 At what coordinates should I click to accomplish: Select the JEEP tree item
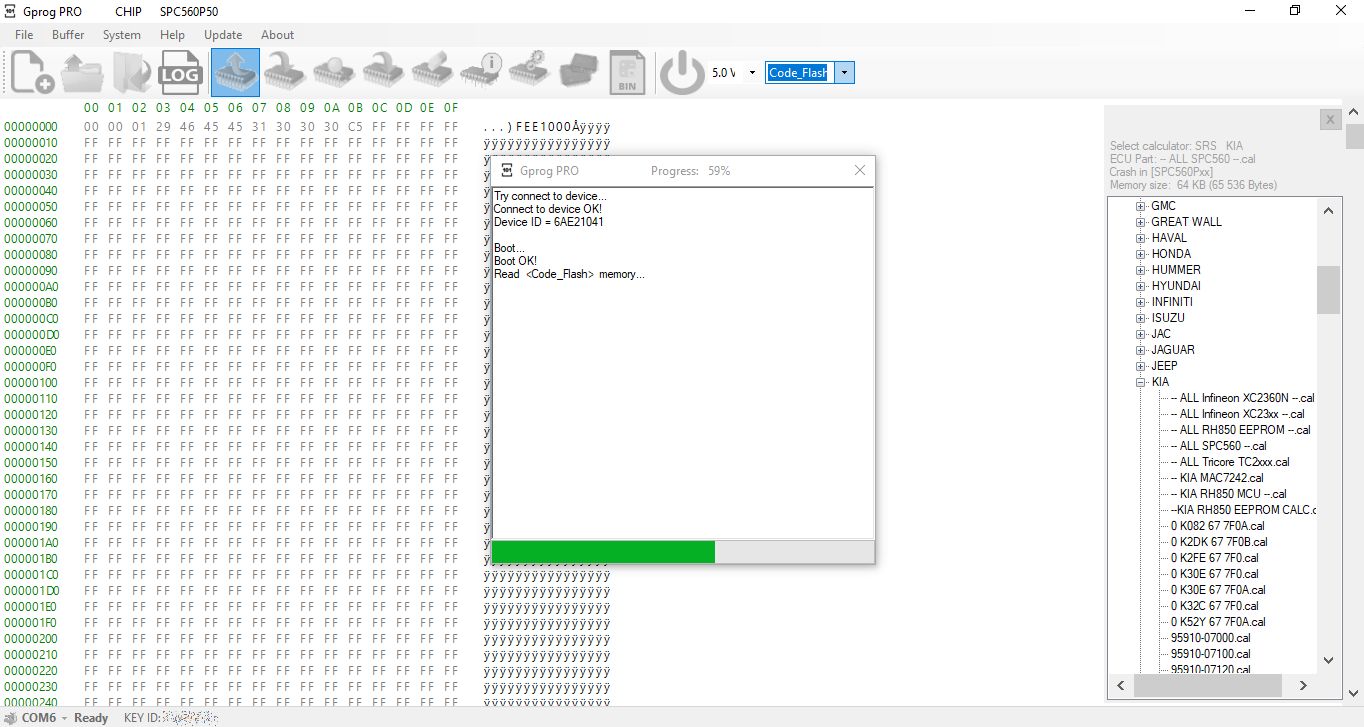click(x=1164, y=366)
